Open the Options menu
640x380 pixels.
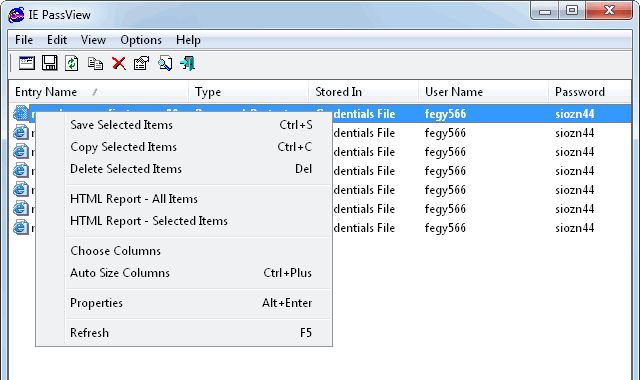pyautogui.click(x=141, y=40)
